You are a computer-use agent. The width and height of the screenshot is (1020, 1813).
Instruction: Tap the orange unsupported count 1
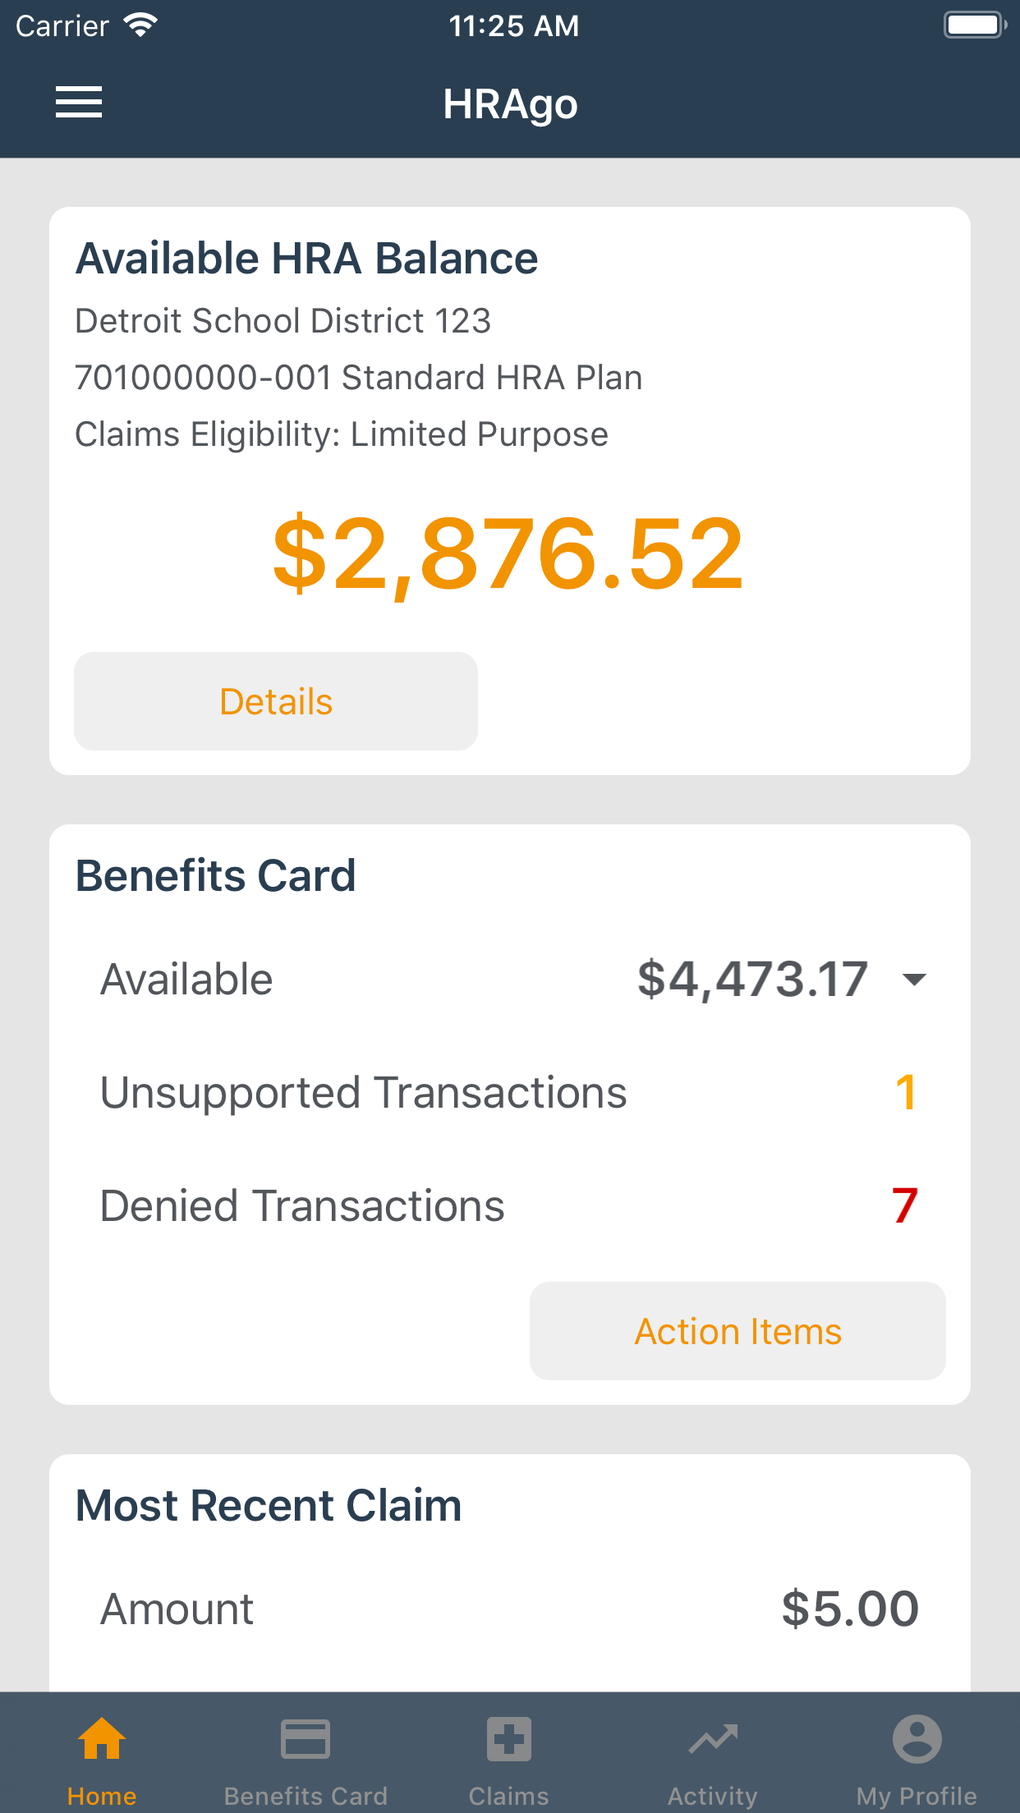(906, 1092)
